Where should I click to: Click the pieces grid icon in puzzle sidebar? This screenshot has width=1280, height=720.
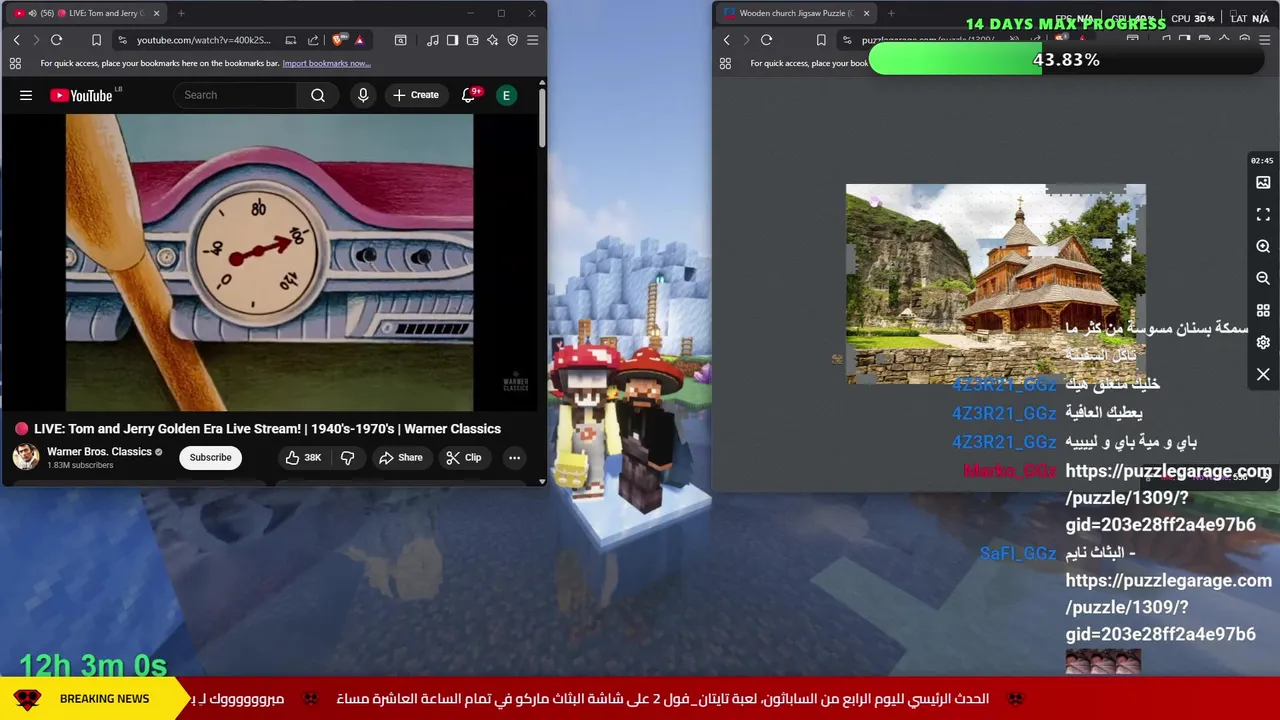pyautogui.click(x=1263, y=311)
